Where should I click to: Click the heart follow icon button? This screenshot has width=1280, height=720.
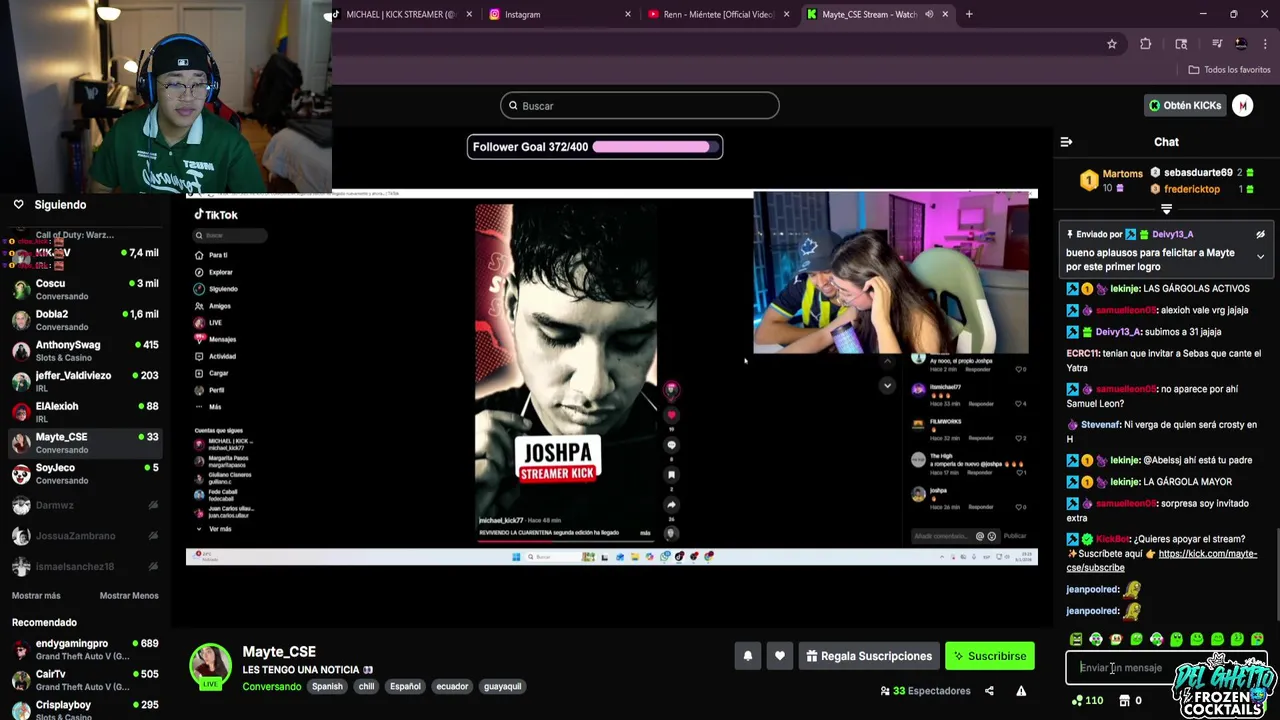[780, 656]
